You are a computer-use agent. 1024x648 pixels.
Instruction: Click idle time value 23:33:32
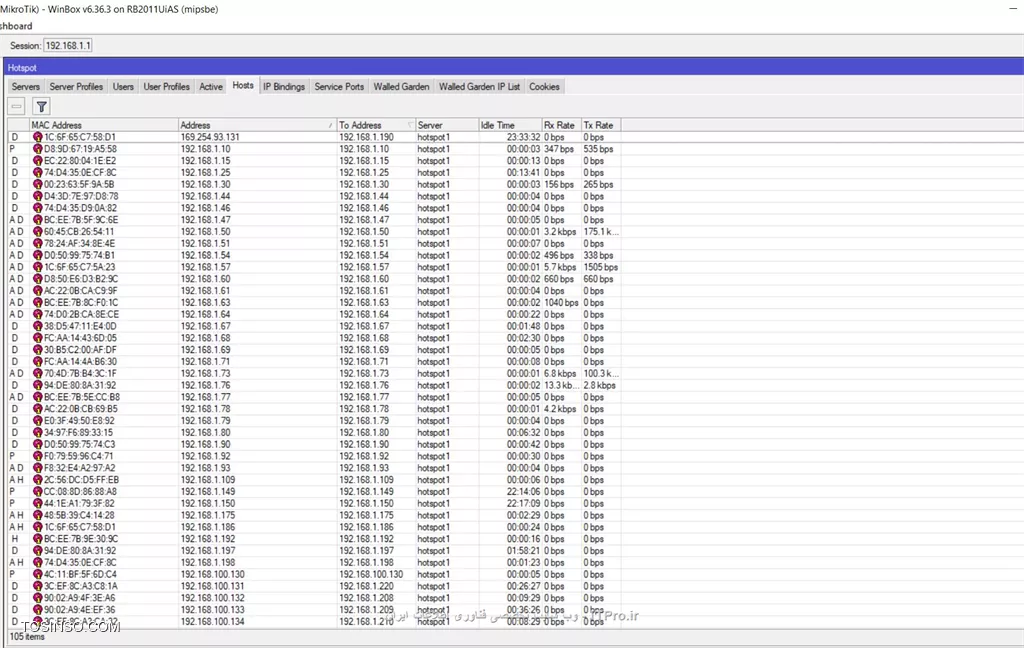coord(523,137)
